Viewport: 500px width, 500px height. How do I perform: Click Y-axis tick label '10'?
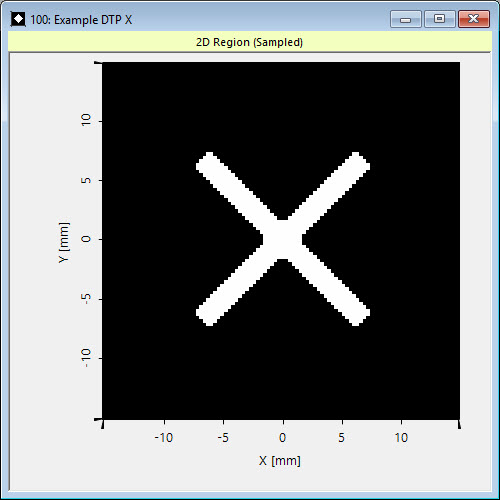(x=86, y=120)
